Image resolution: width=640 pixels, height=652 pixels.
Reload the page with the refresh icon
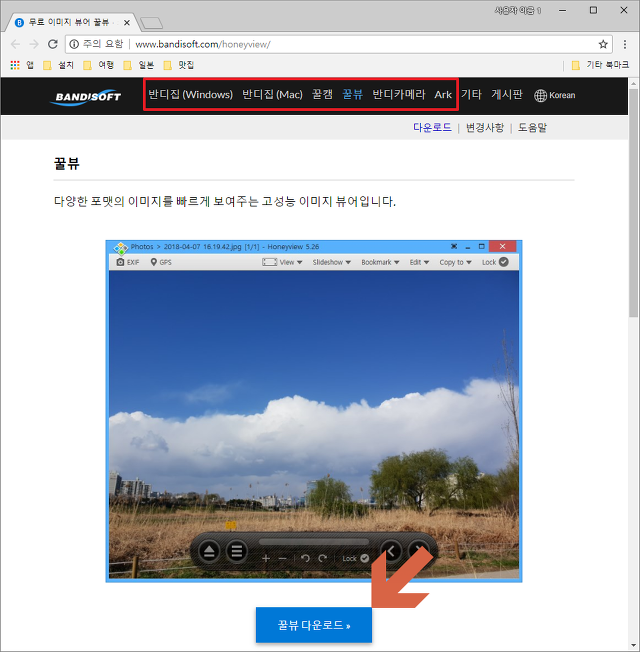[52, 44]
